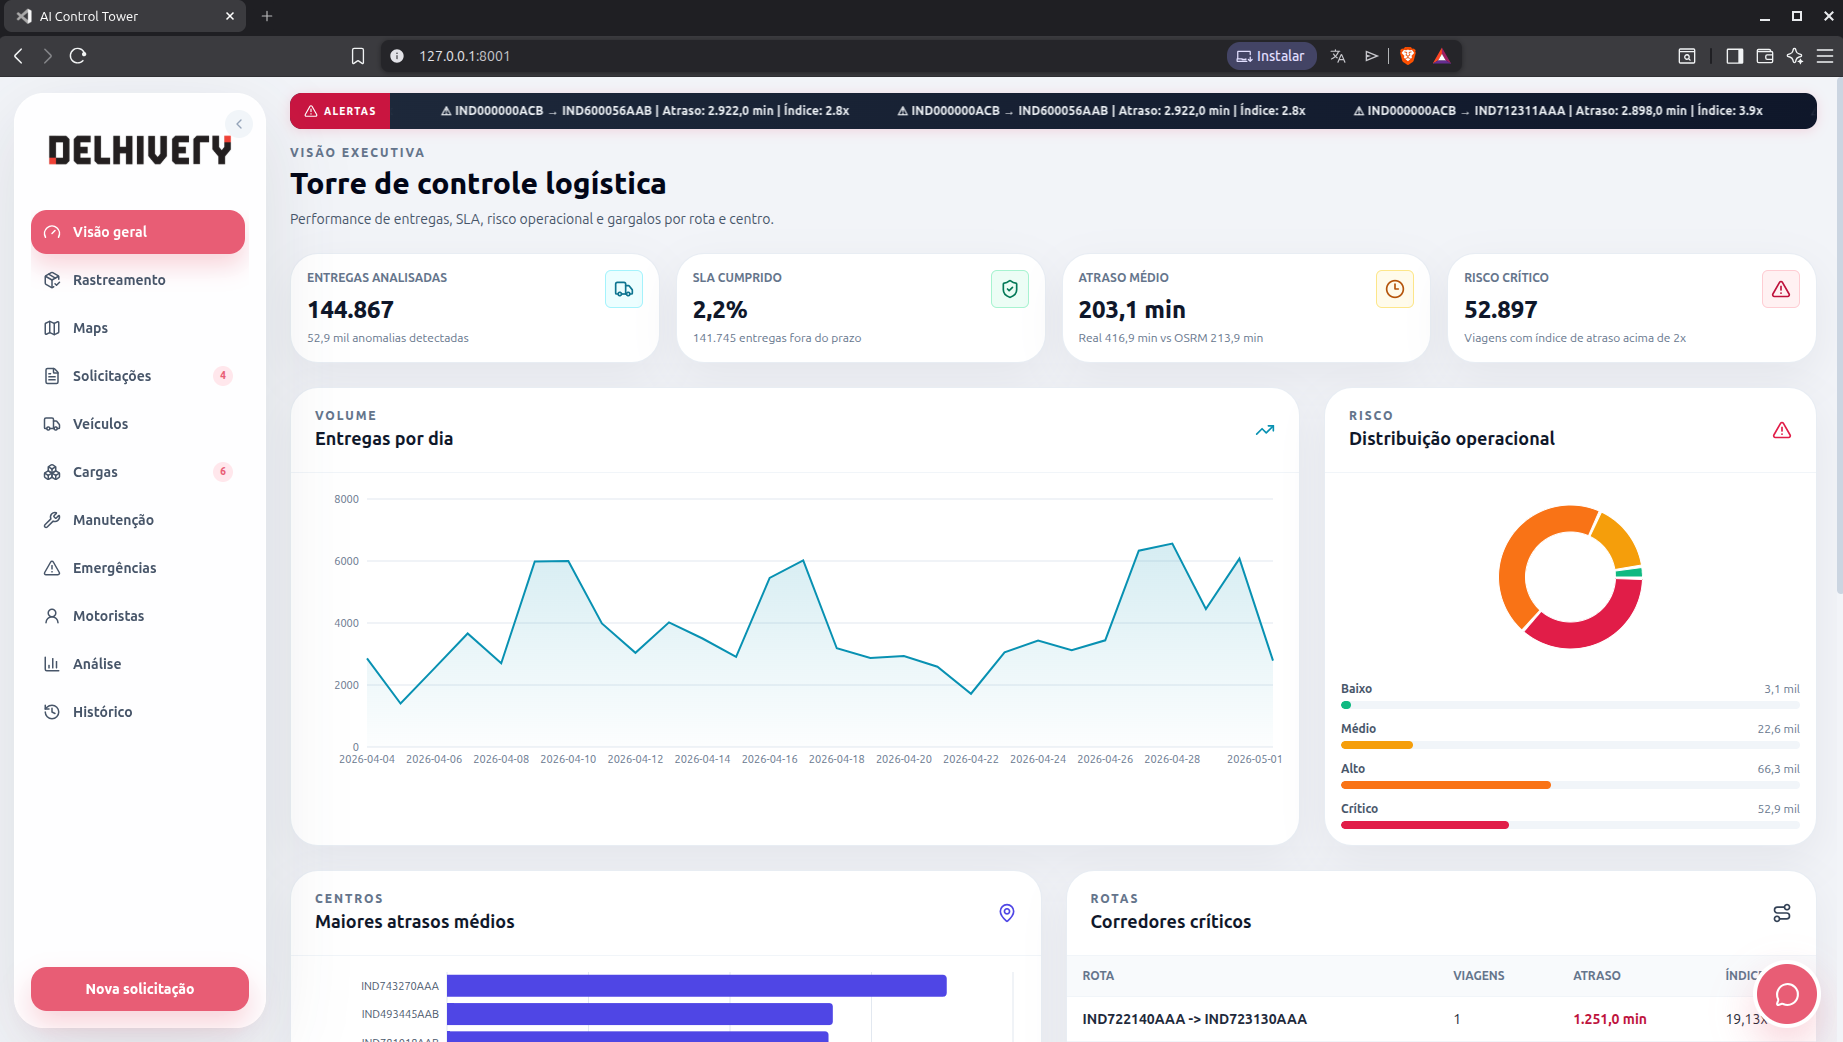Click the 1.251,0 min delay value
Image resolution: width=1843 pixels, height=1042 pixels.
coord(1610,1019)
